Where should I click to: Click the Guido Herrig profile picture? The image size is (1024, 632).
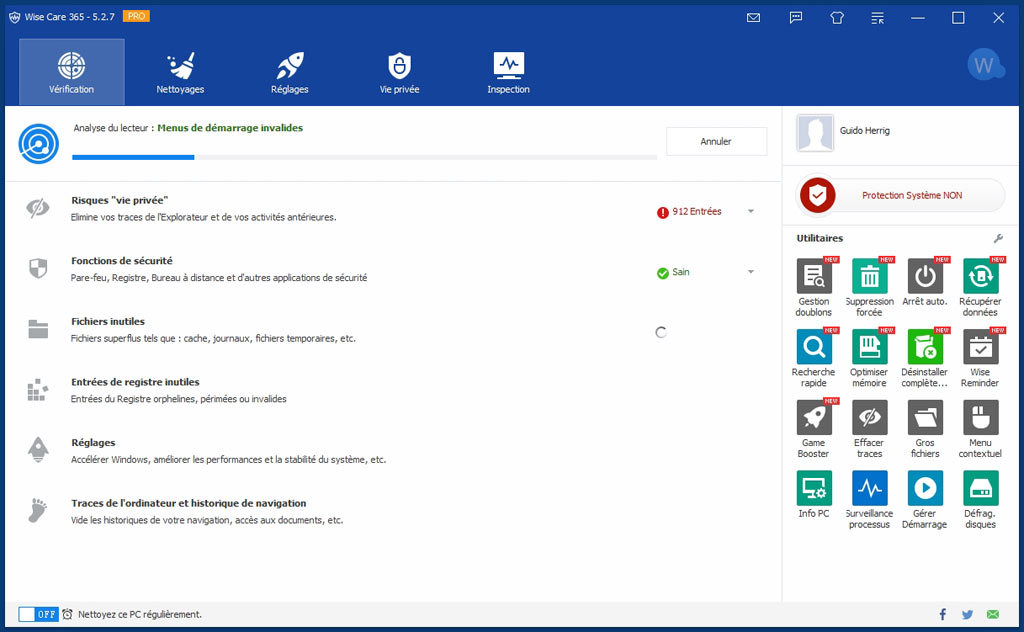pyautogui.click(x=815, y=133)
